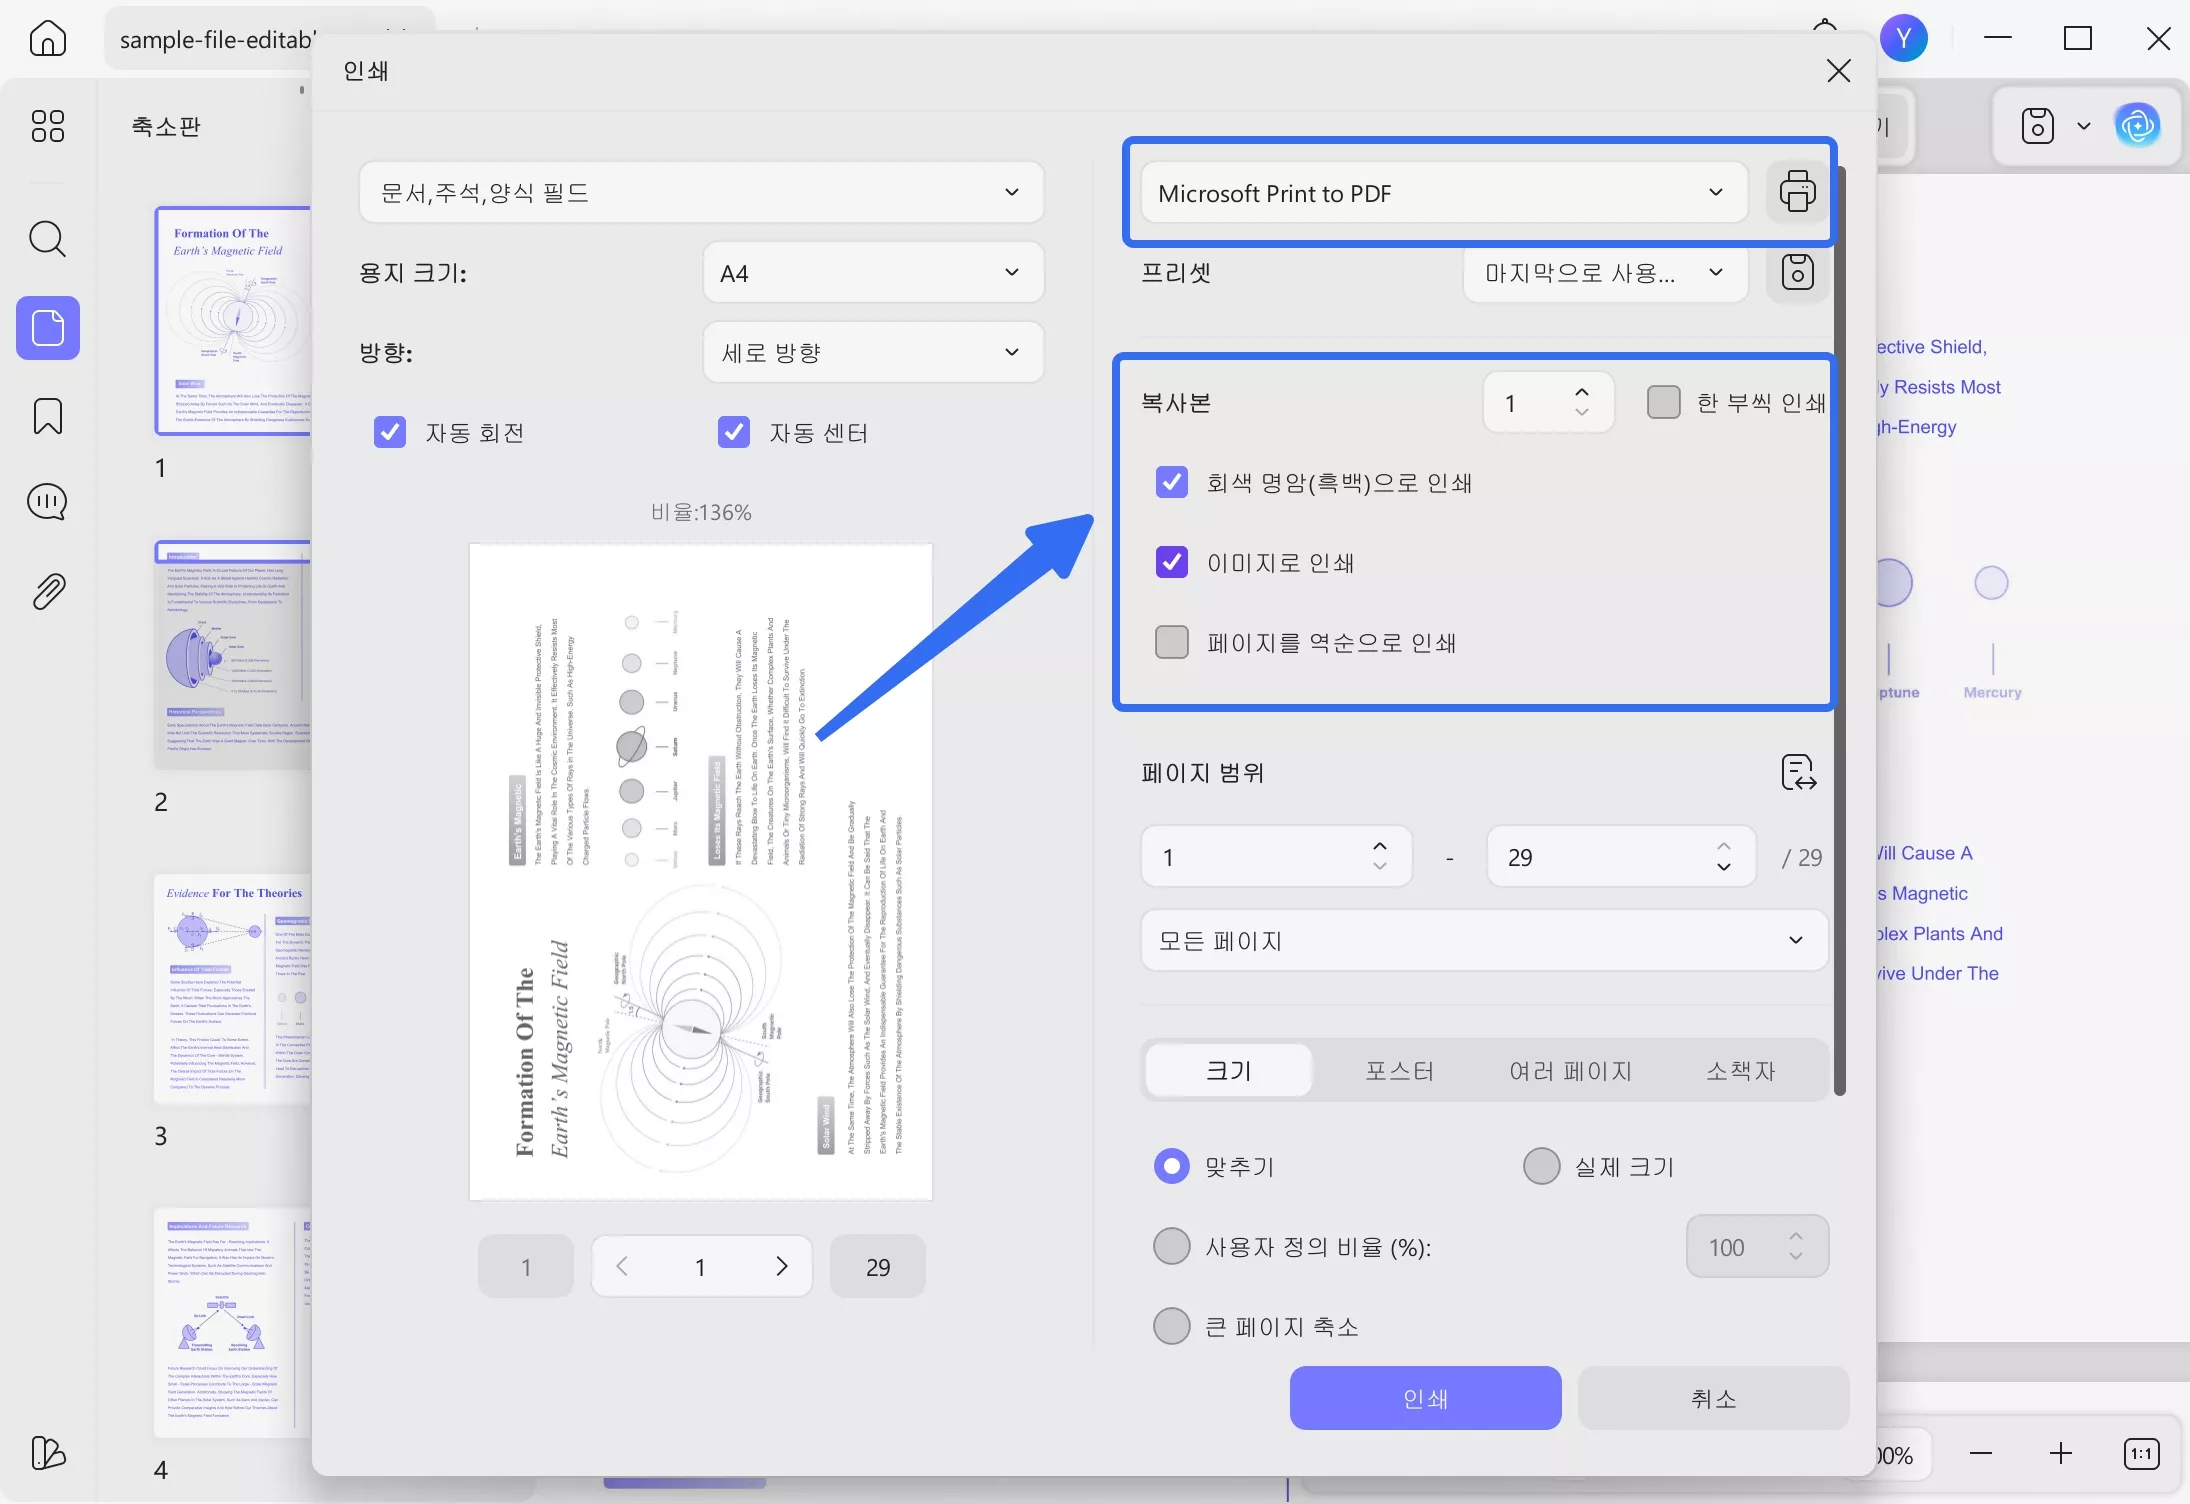
Task: Enable reverse page order (역순) printing
Action: [x=1171, y=642]
